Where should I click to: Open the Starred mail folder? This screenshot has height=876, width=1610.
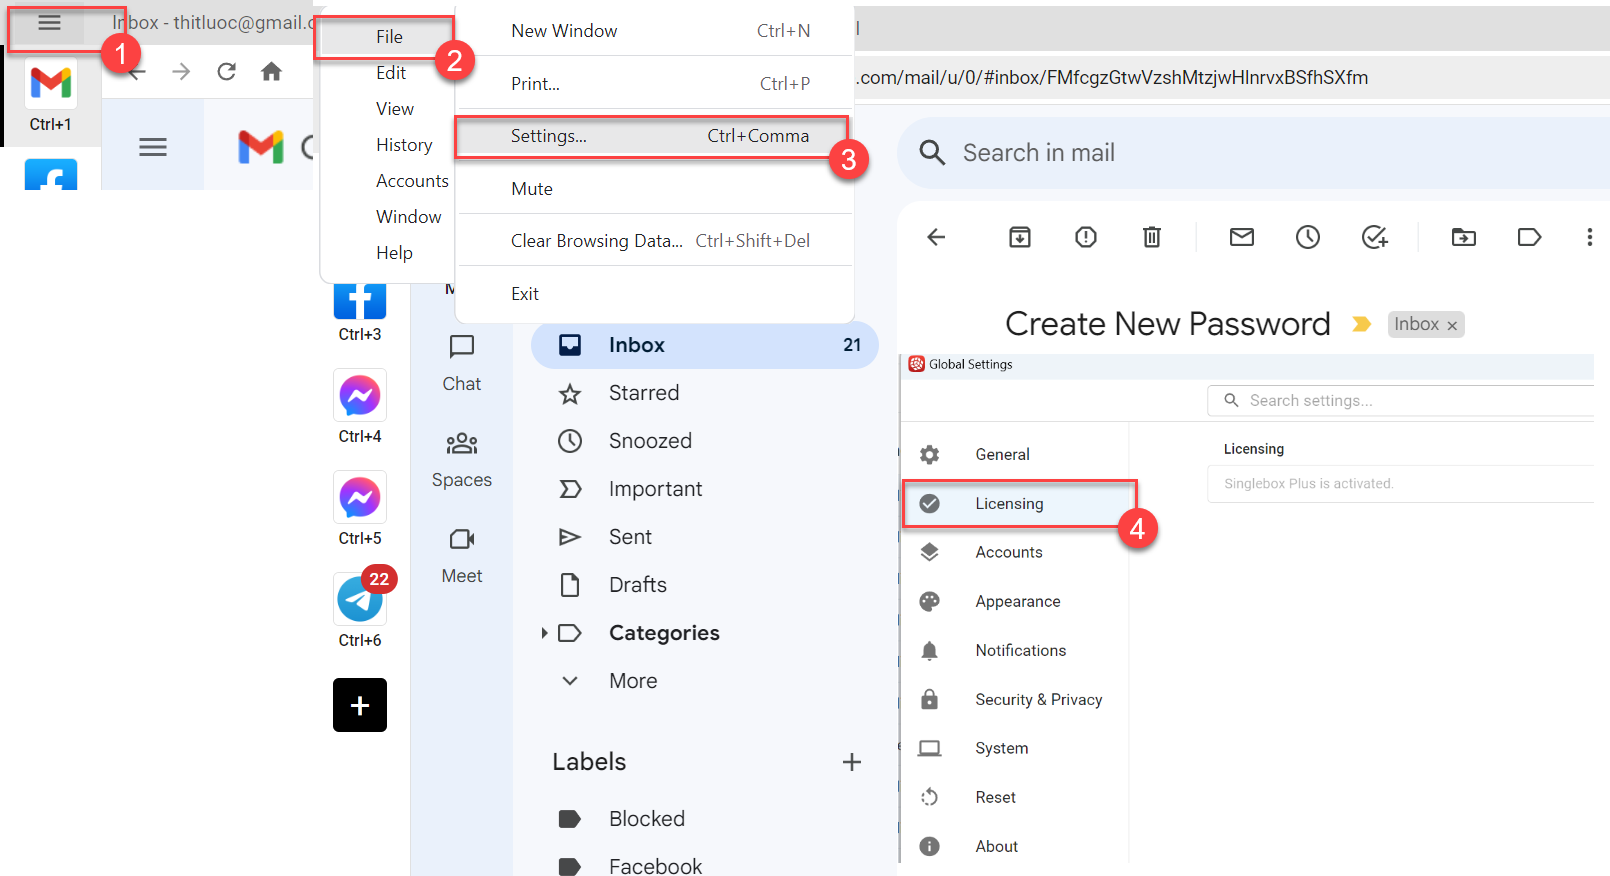644,393
